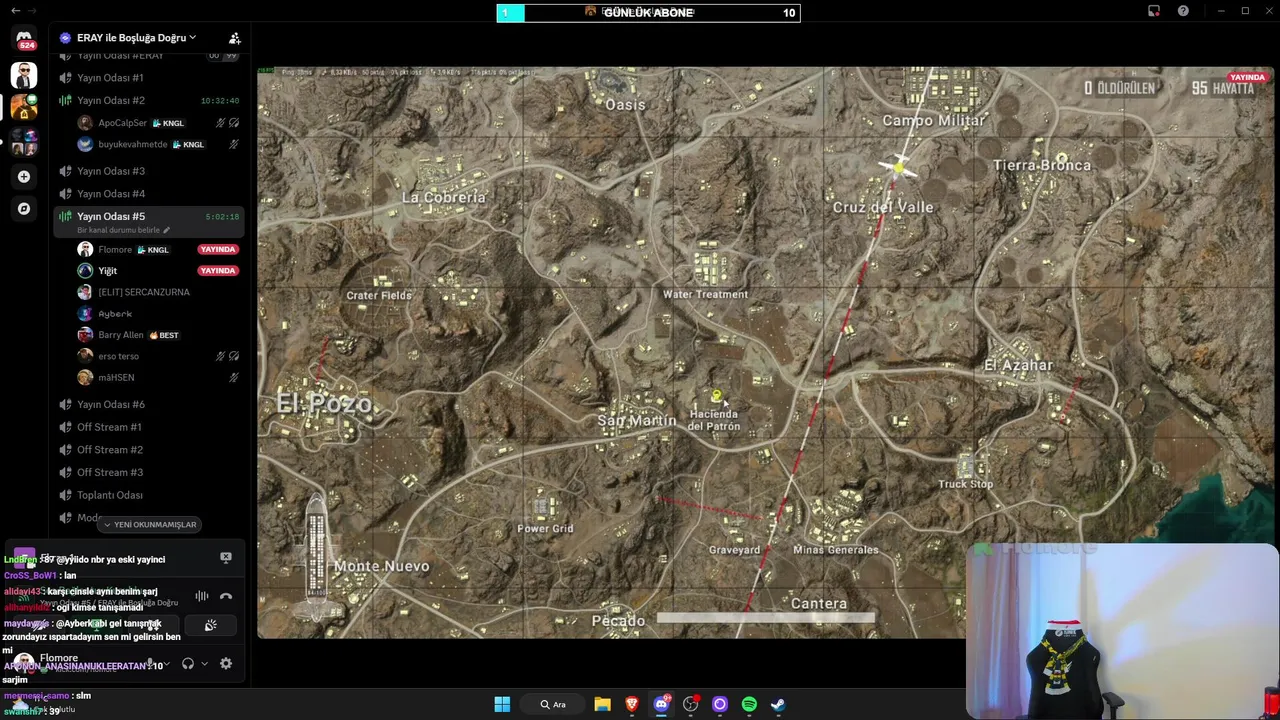Click the Flomore user avatar in bottom panel
The width and height of the screenshot is (1280, 720).
[23, 663]
